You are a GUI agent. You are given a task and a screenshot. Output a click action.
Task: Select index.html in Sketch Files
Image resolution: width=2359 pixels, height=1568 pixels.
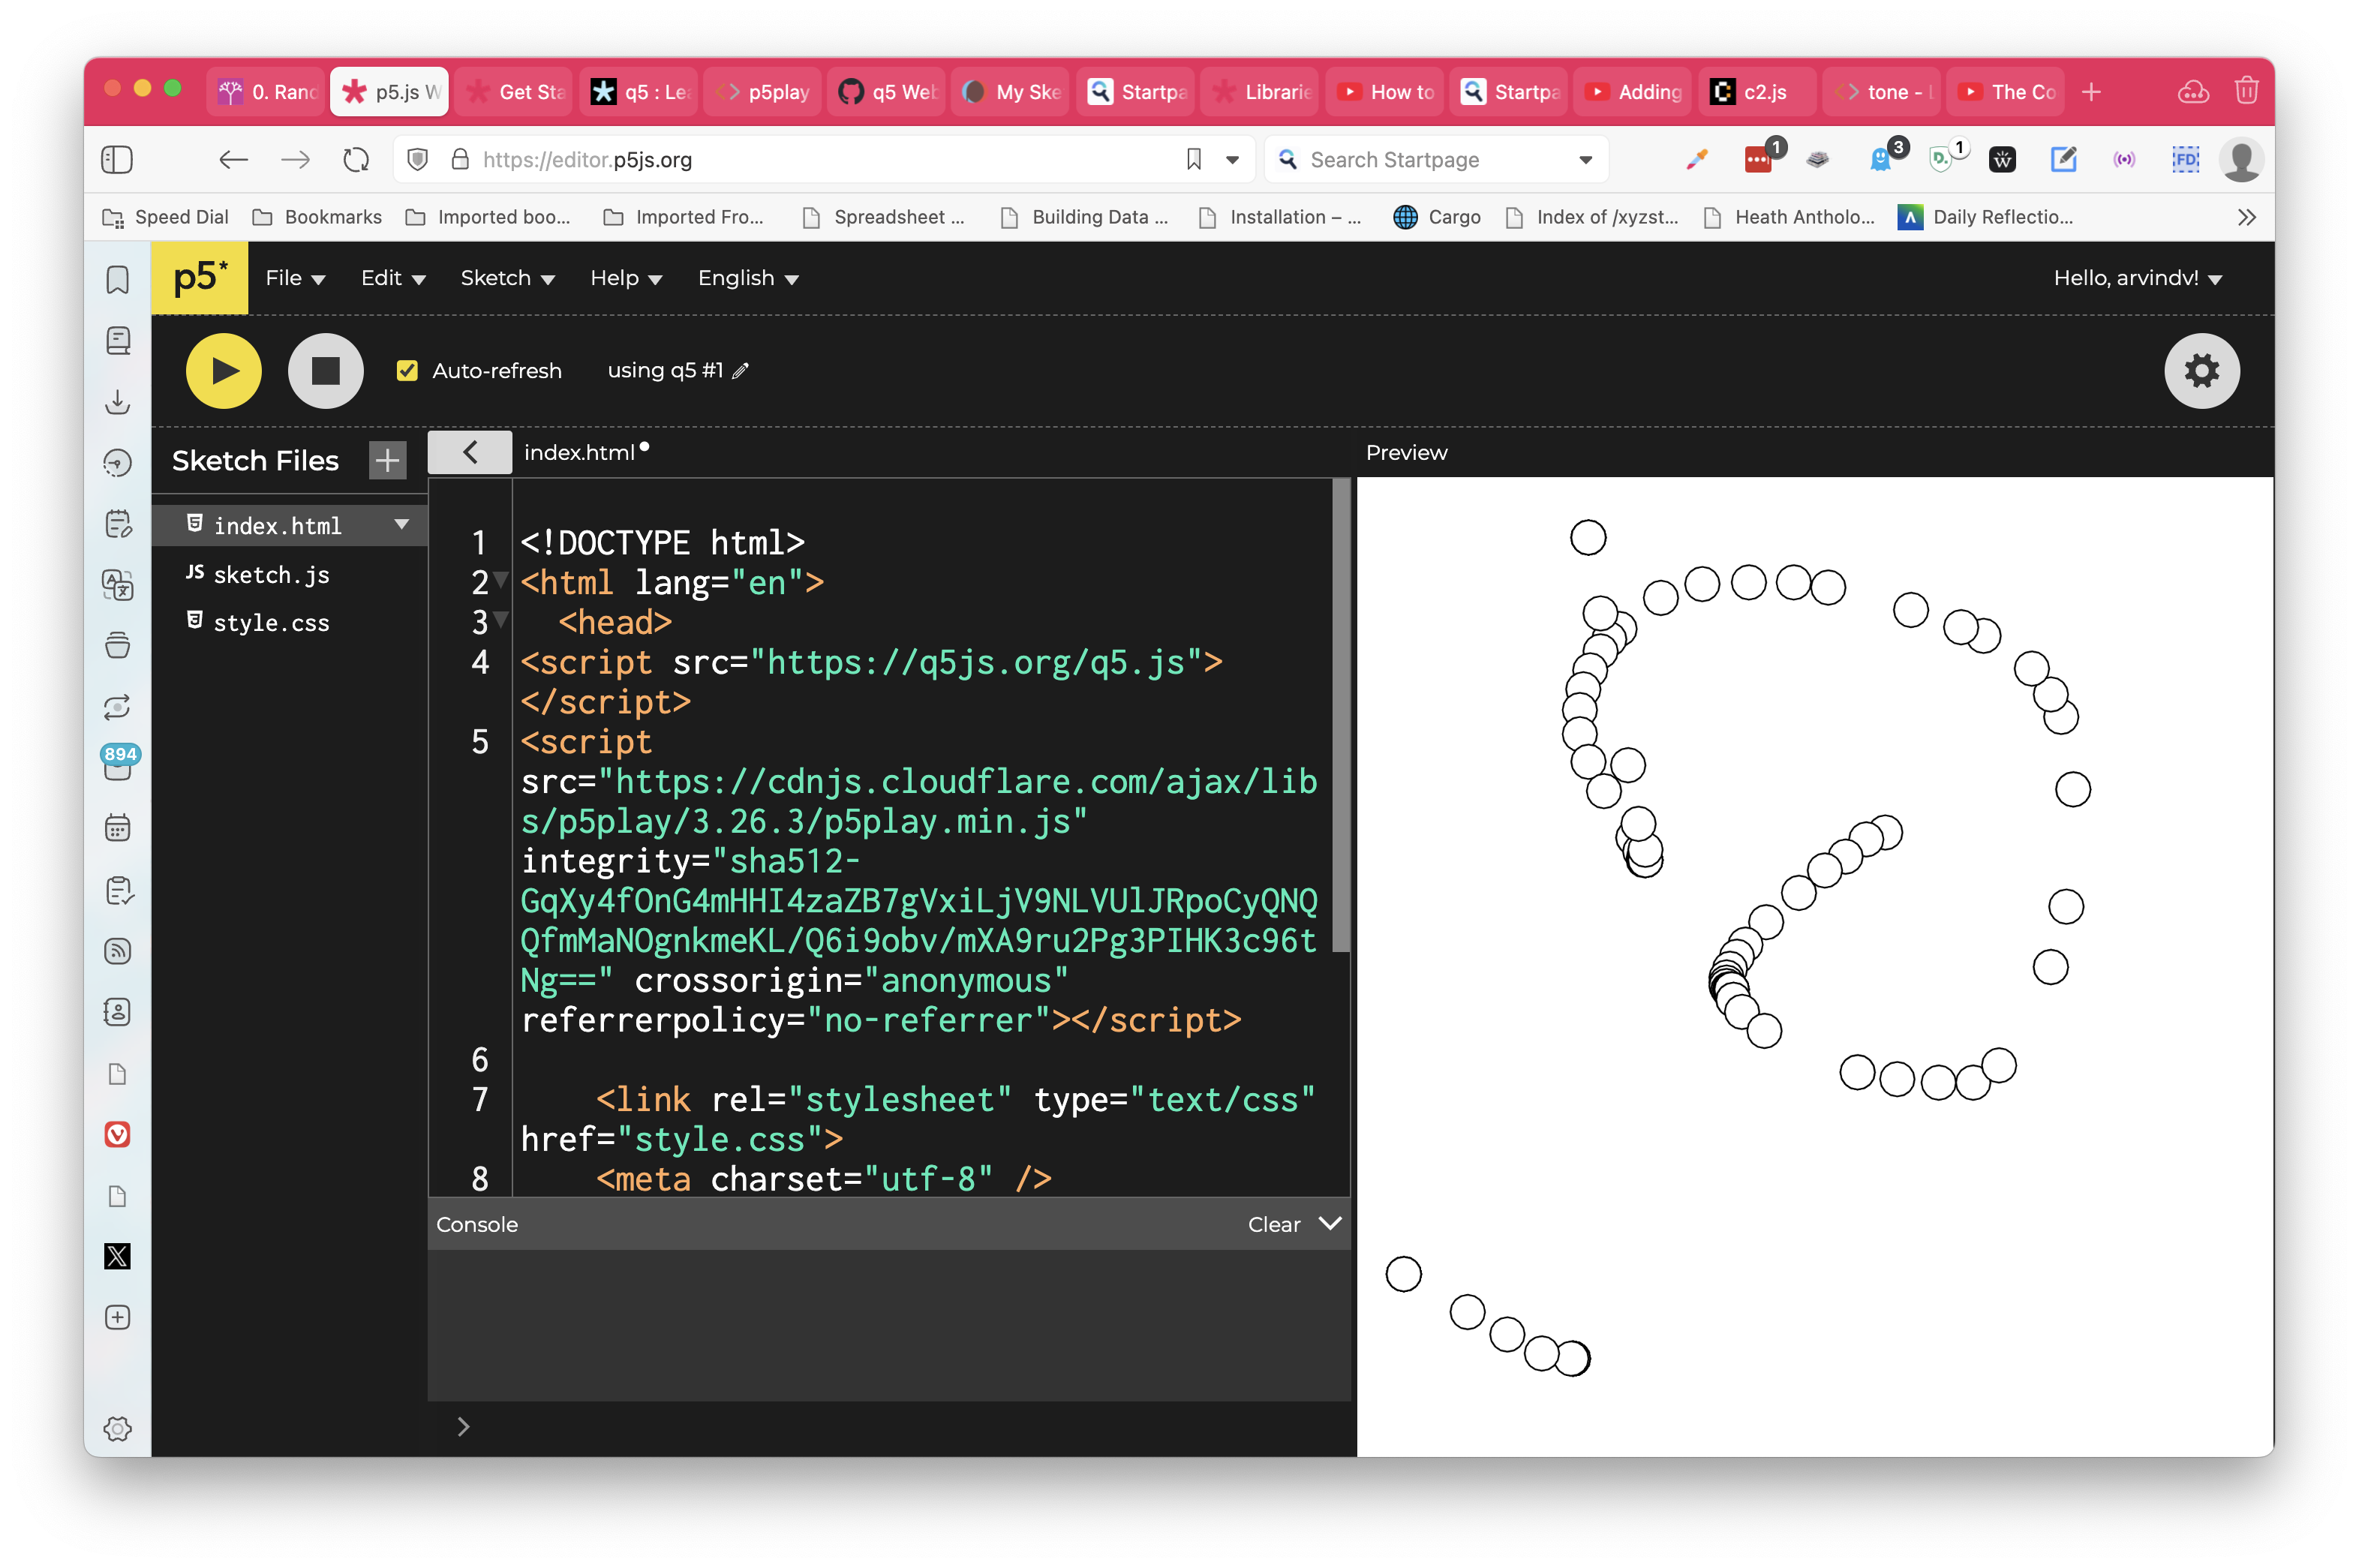click(278, 525)
